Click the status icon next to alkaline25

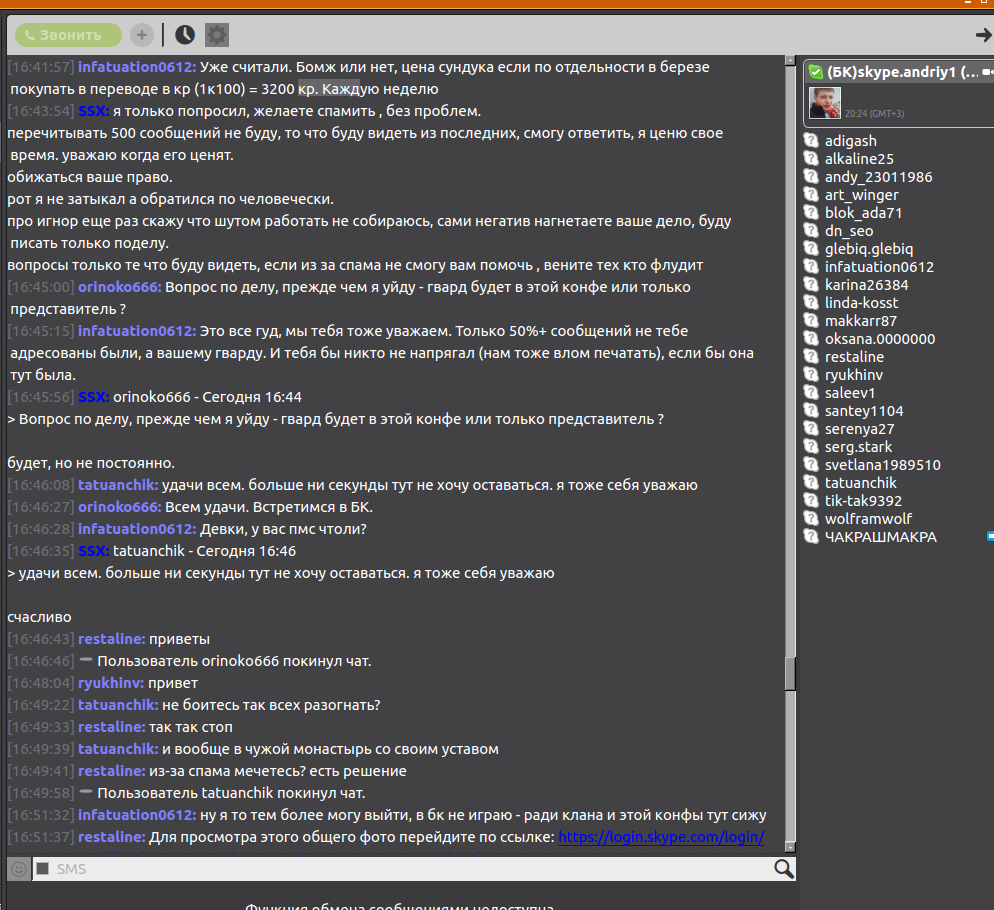tap(811, 159)
